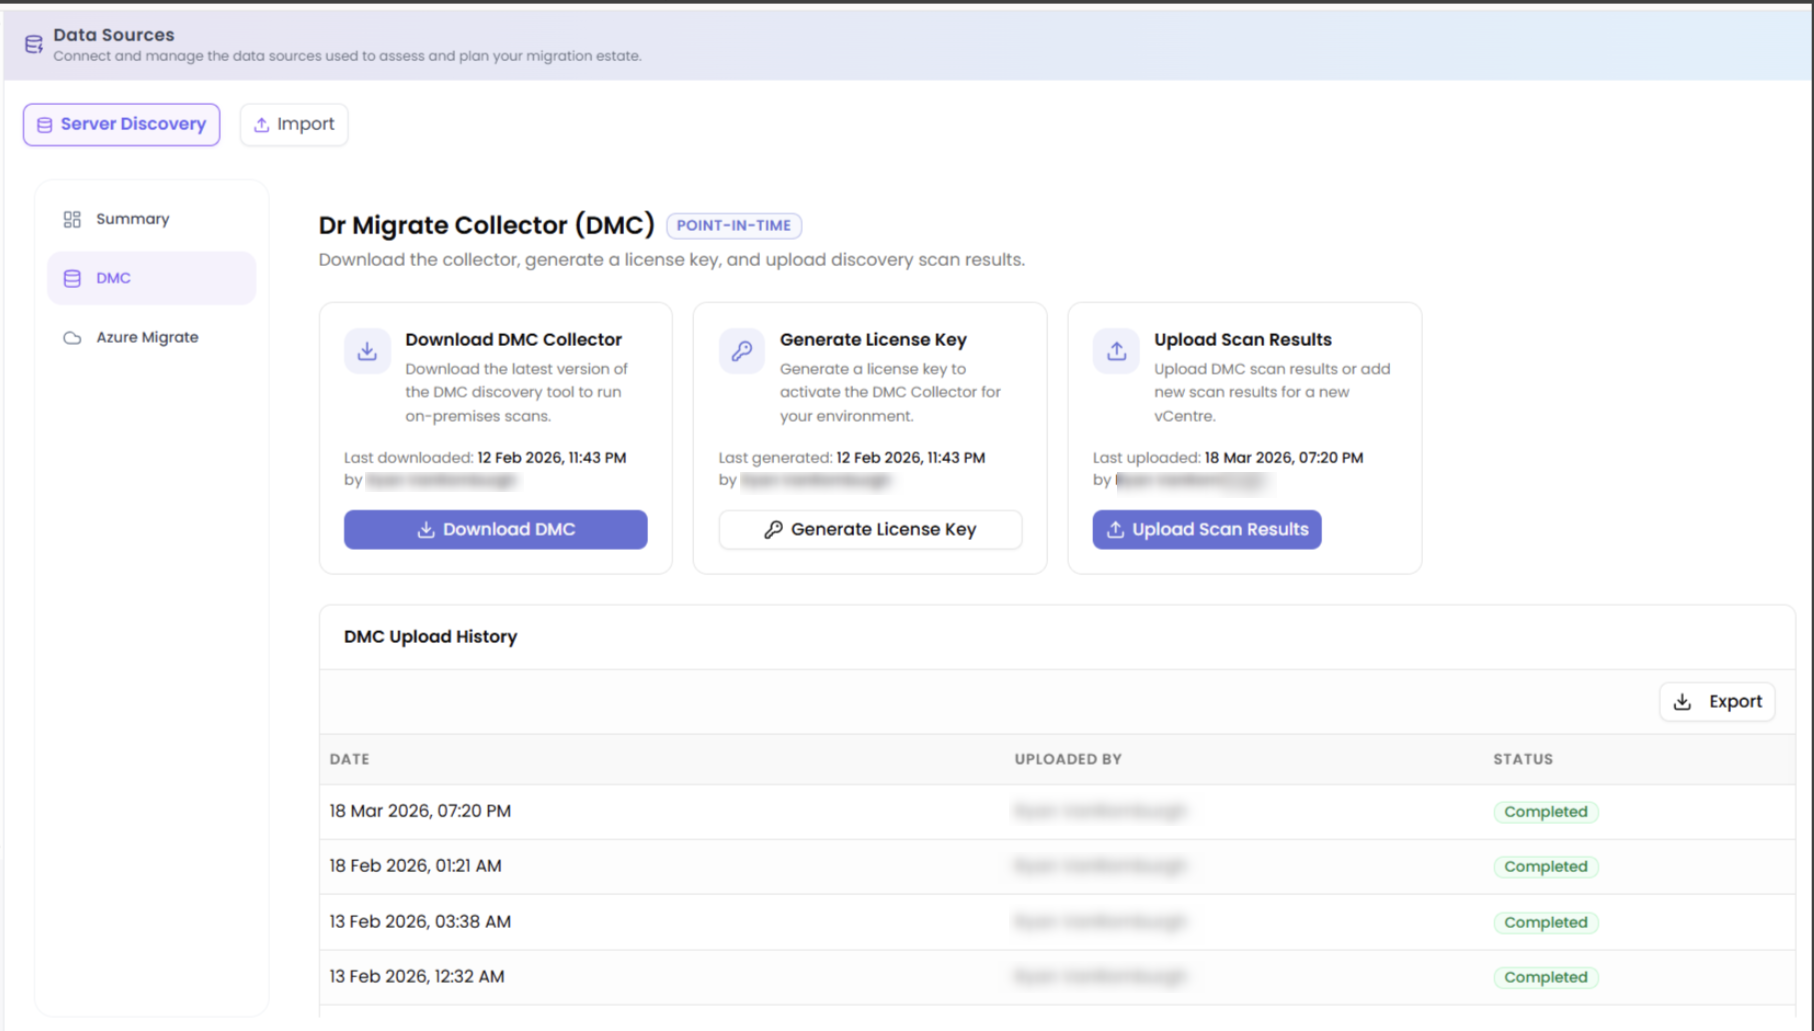
Task: Click the Dr Migrate Collector (DMC) heading
Action: pos(486,225)
